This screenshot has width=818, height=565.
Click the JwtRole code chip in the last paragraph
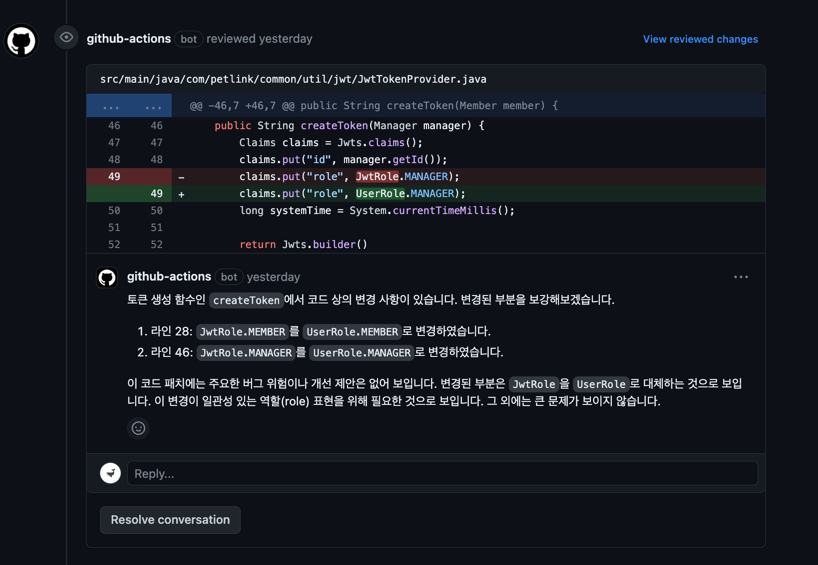[534, 384]
